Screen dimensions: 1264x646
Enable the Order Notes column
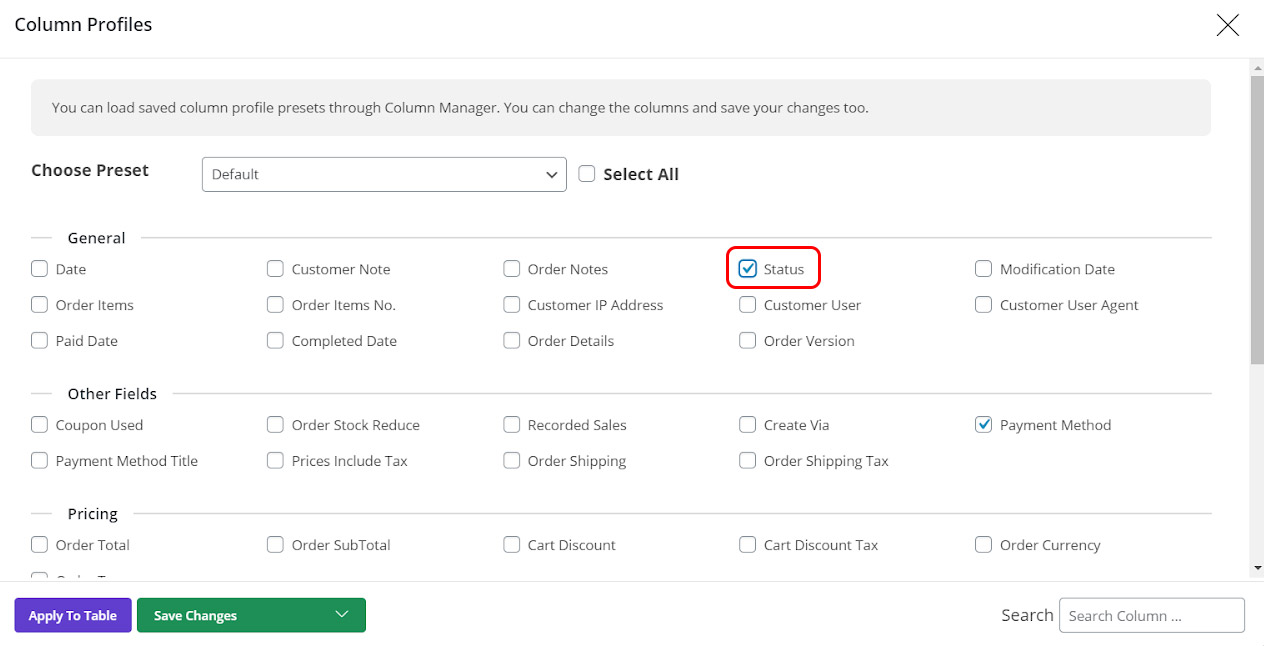[511, 269]
